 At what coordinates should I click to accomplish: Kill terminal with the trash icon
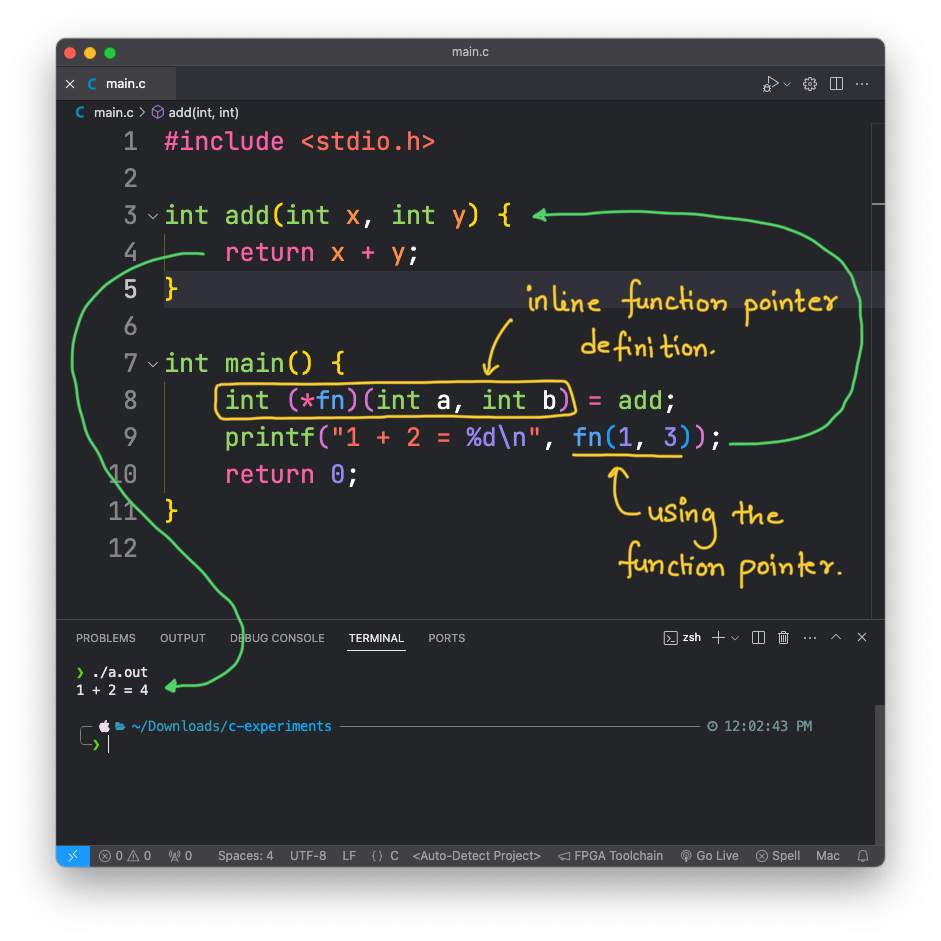[x=783, y=637]
